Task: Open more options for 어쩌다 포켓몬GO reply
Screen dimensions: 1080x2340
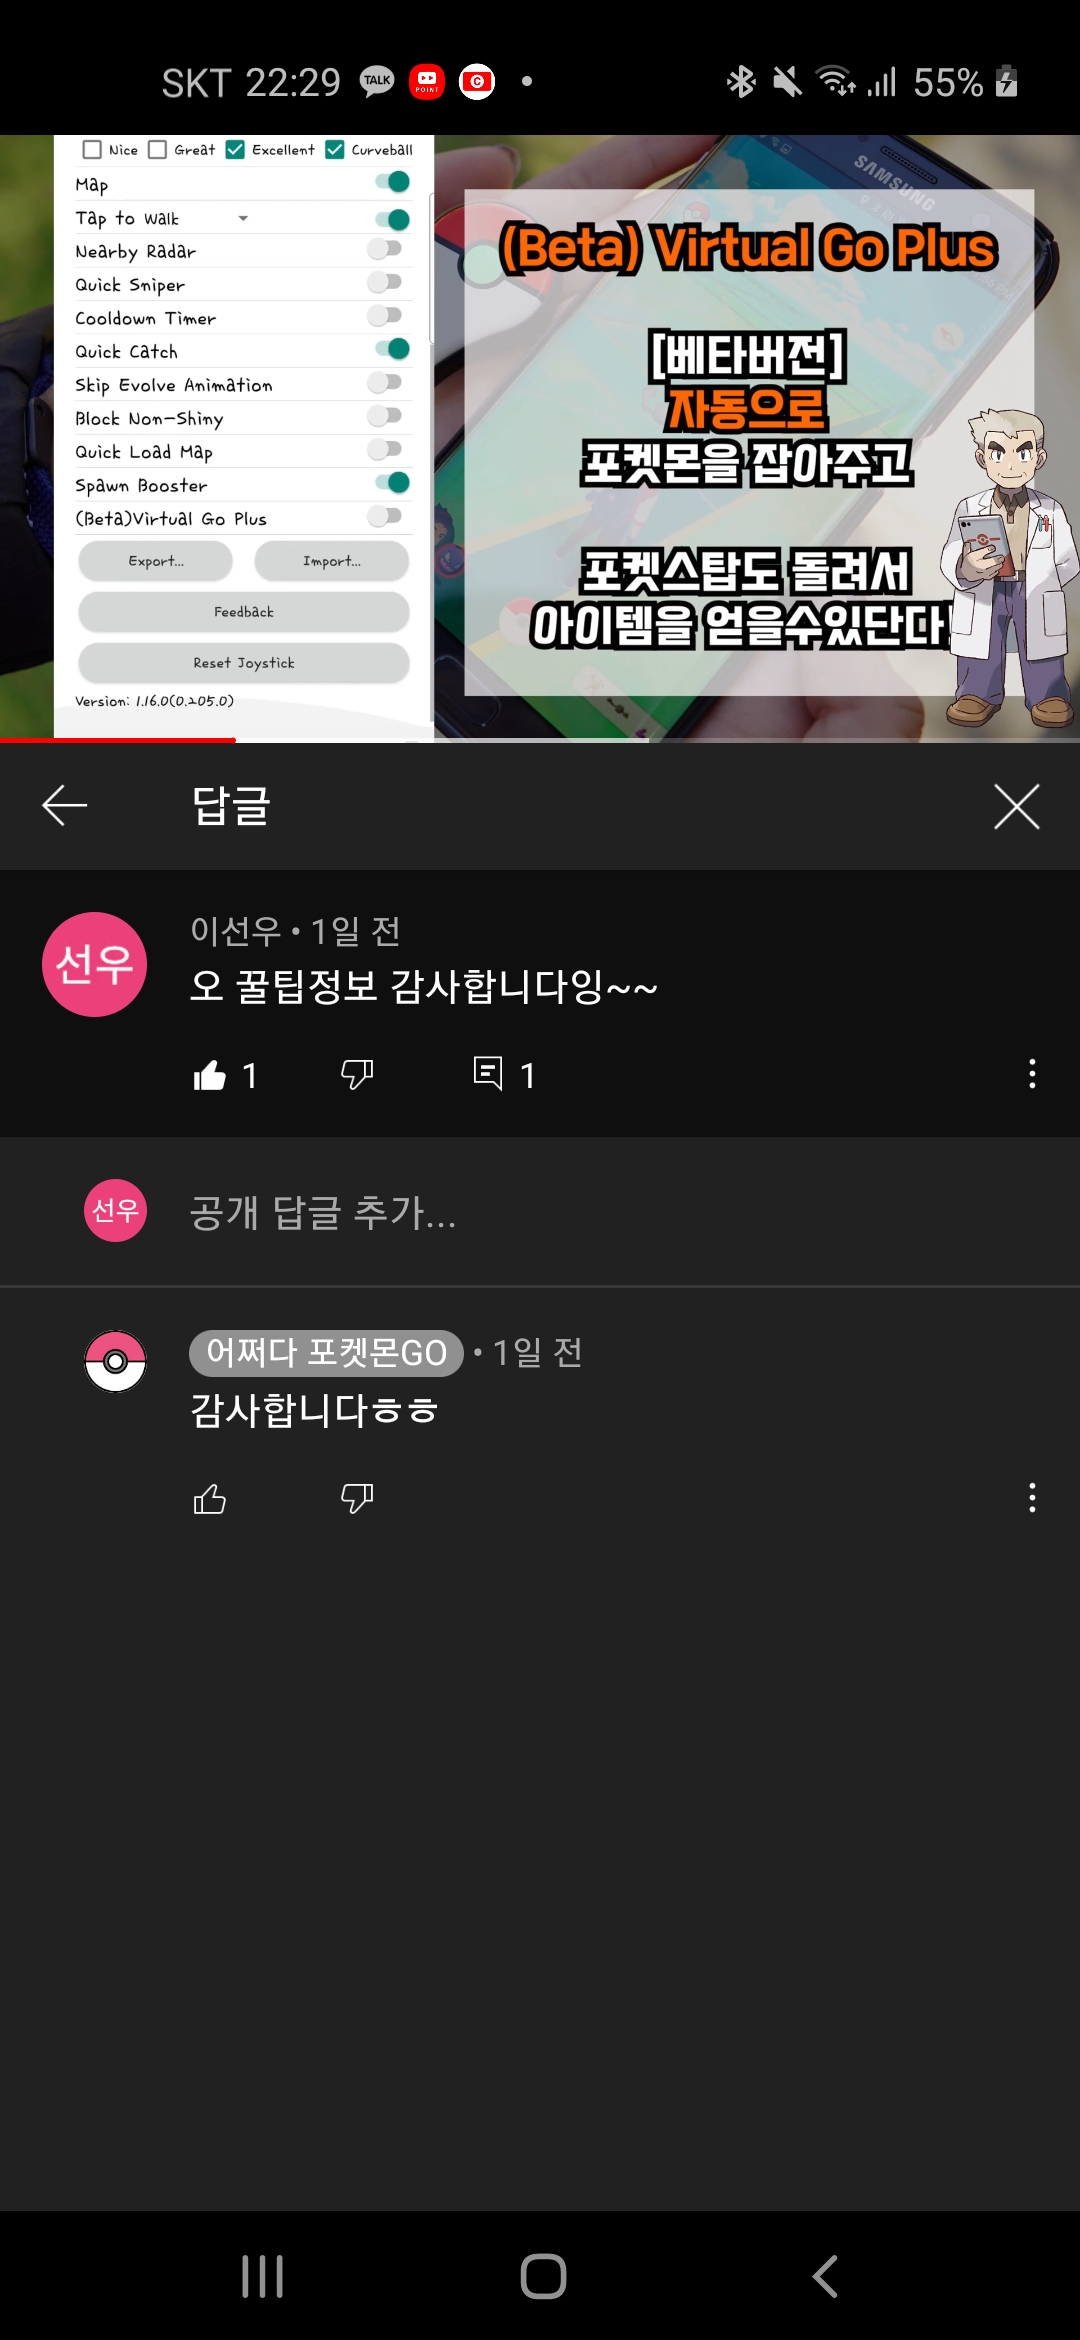Action: click(x=1032, y=1498)
